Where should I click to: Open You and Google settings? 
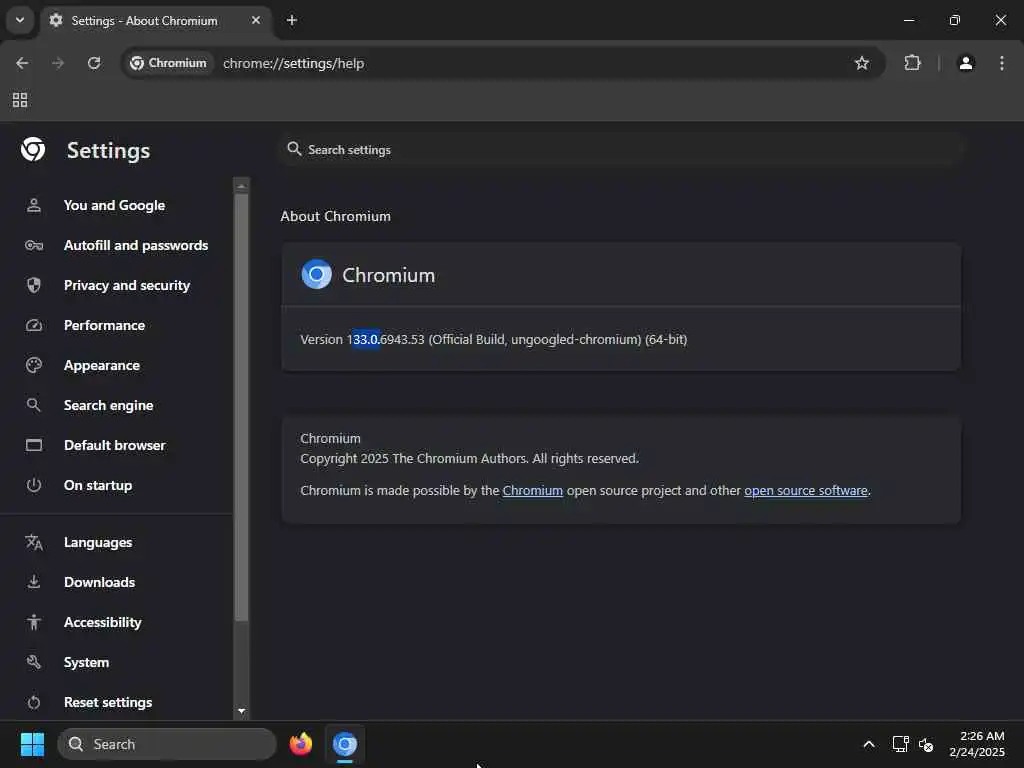[114, 205]
